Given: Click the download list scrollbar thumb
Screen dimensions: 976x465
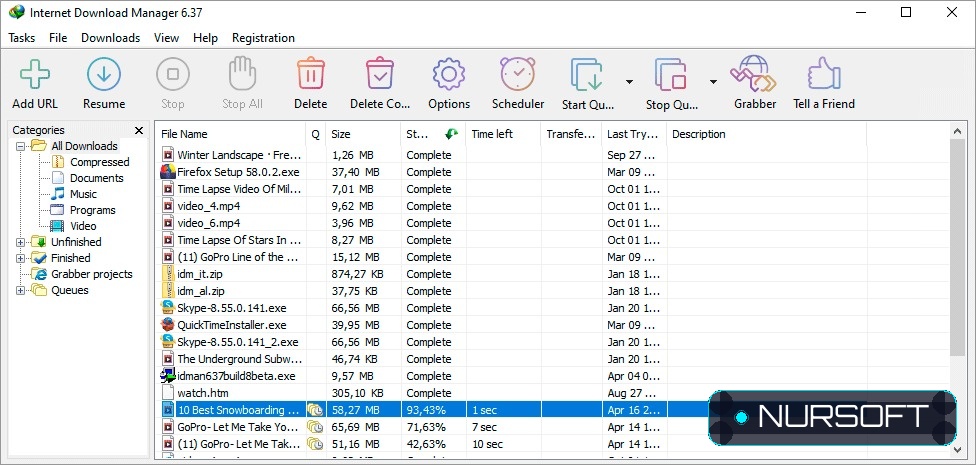Looking at the screenshot, I should coord(959,248).
